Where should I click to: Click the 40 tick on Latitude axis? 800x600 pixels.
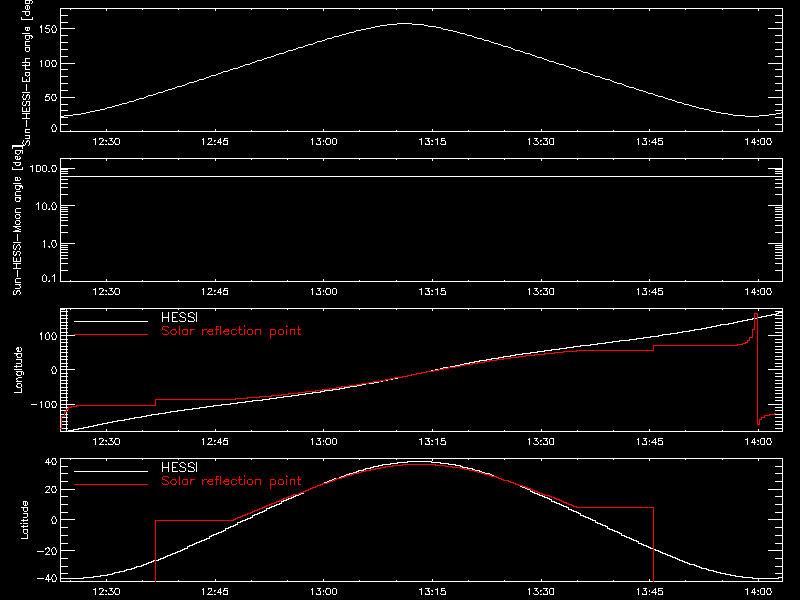point(51,462)
